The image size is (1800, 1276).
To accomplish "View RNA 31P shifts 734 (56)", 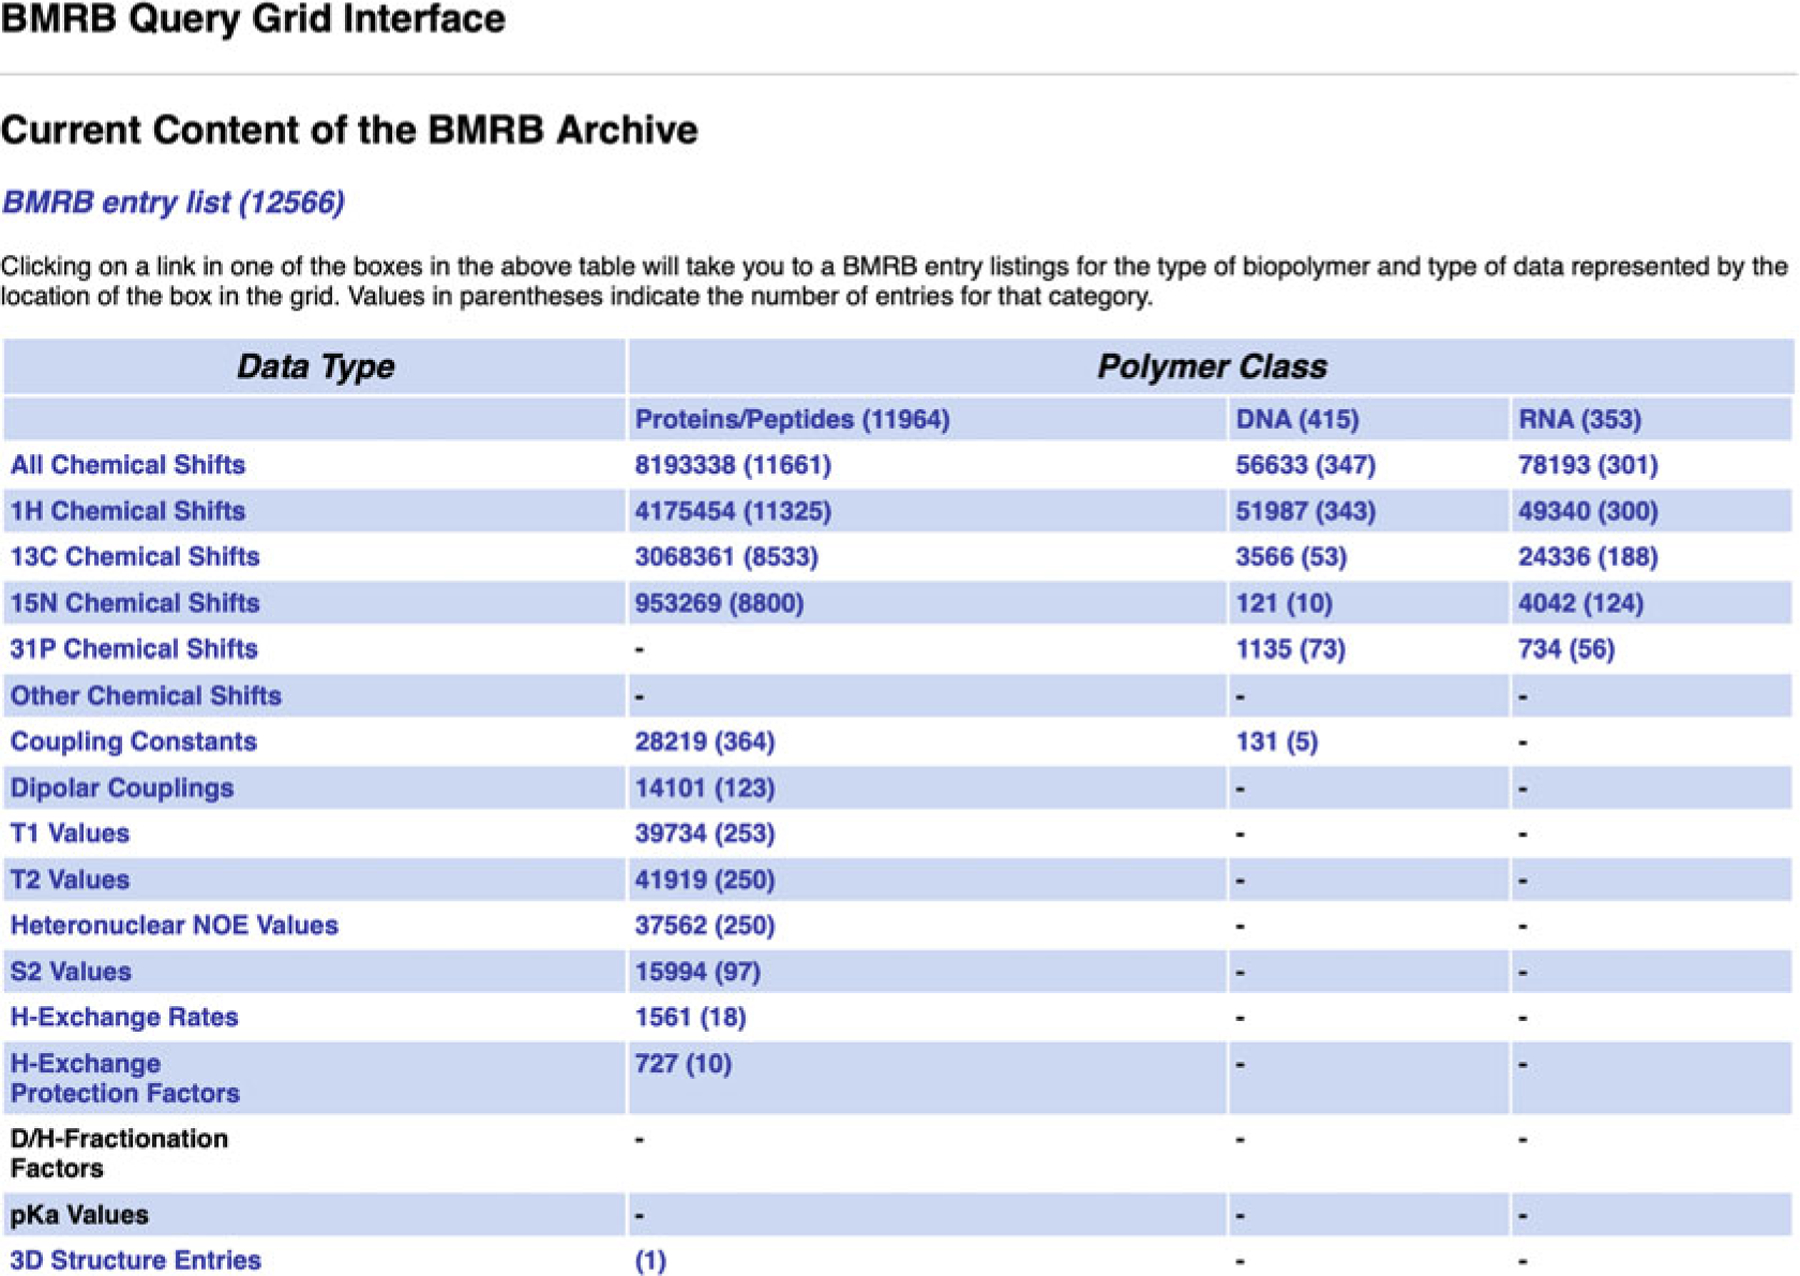I will [1566, 649].
